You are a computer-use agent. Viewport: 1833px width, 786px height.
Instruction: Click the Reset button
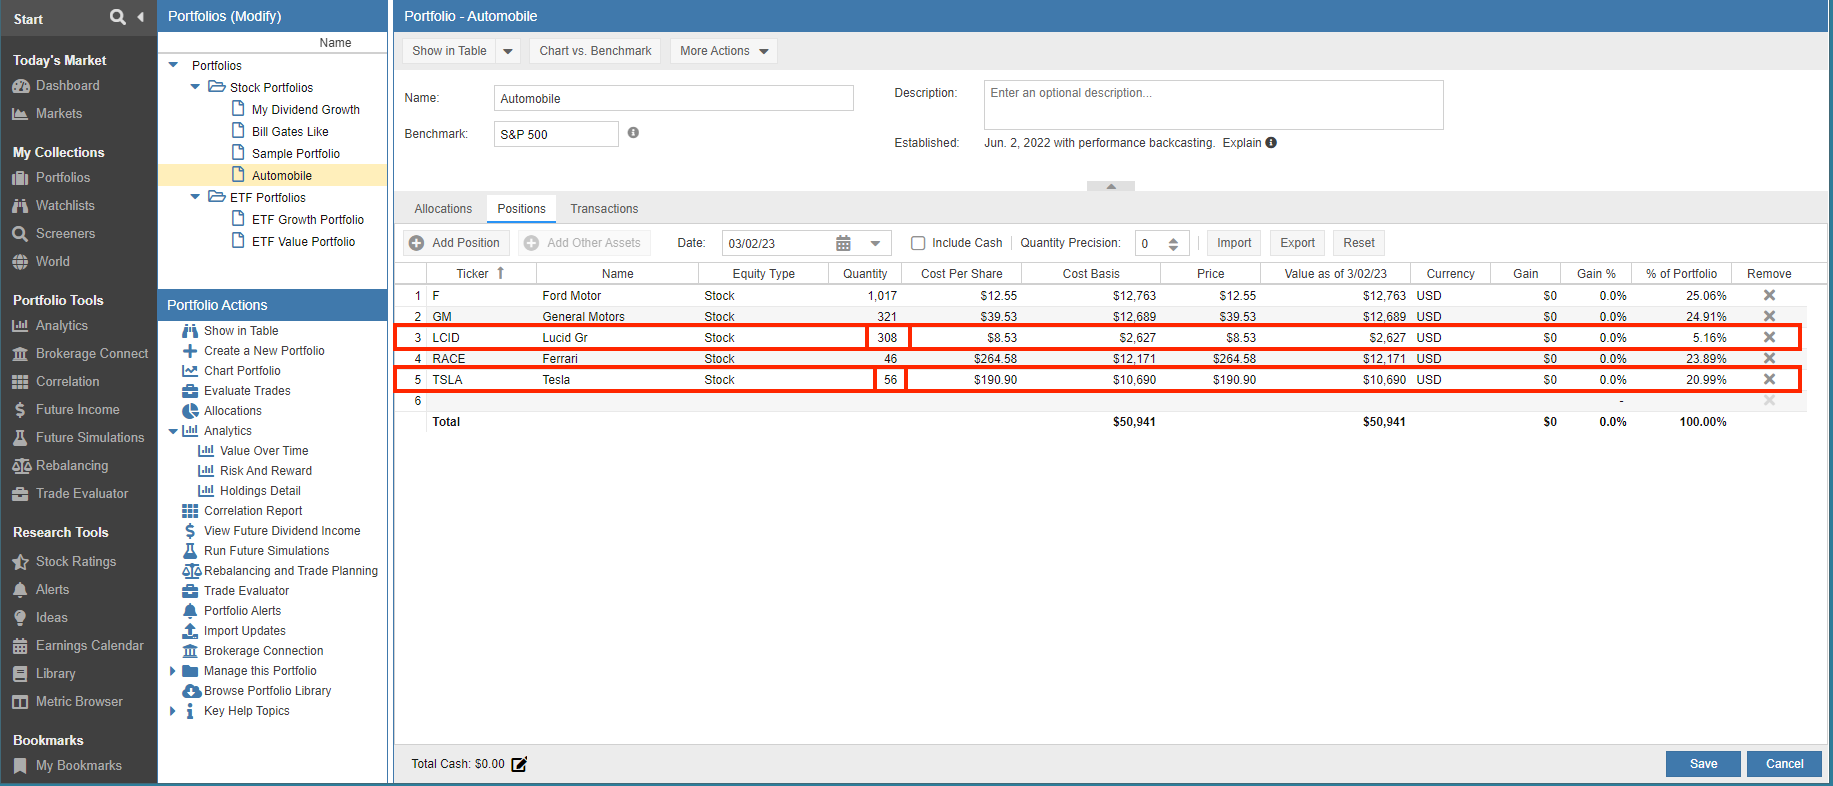click(x=1358, y=243)
